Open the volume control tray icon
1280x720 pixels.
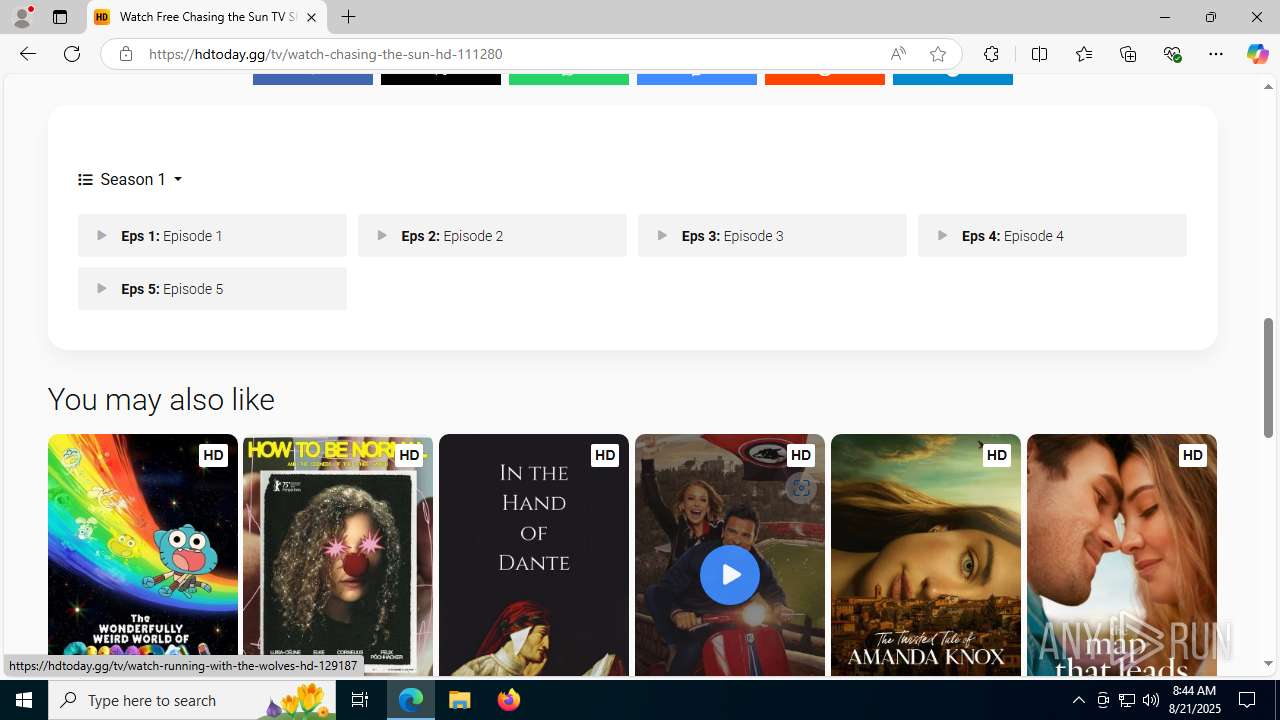(x=1151, y=700)
